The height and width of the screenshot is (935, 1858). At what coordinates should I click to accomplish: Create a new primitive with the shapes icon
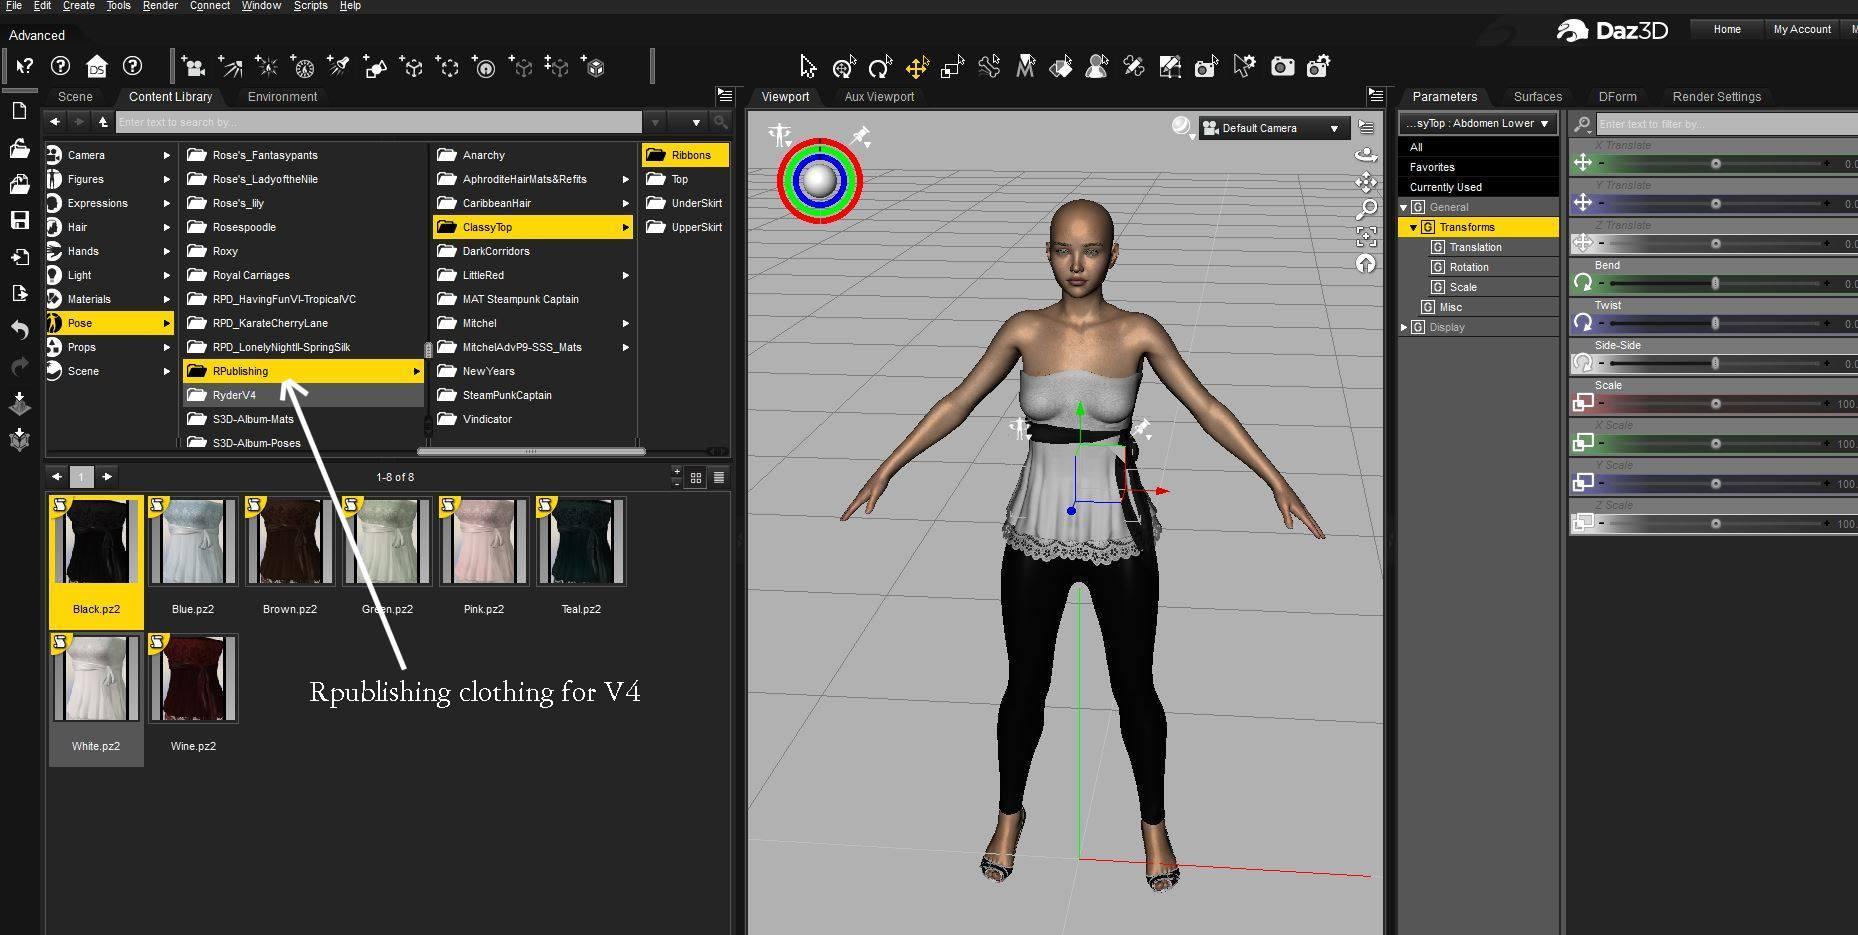pyautogui.click(x=375, y=67)
